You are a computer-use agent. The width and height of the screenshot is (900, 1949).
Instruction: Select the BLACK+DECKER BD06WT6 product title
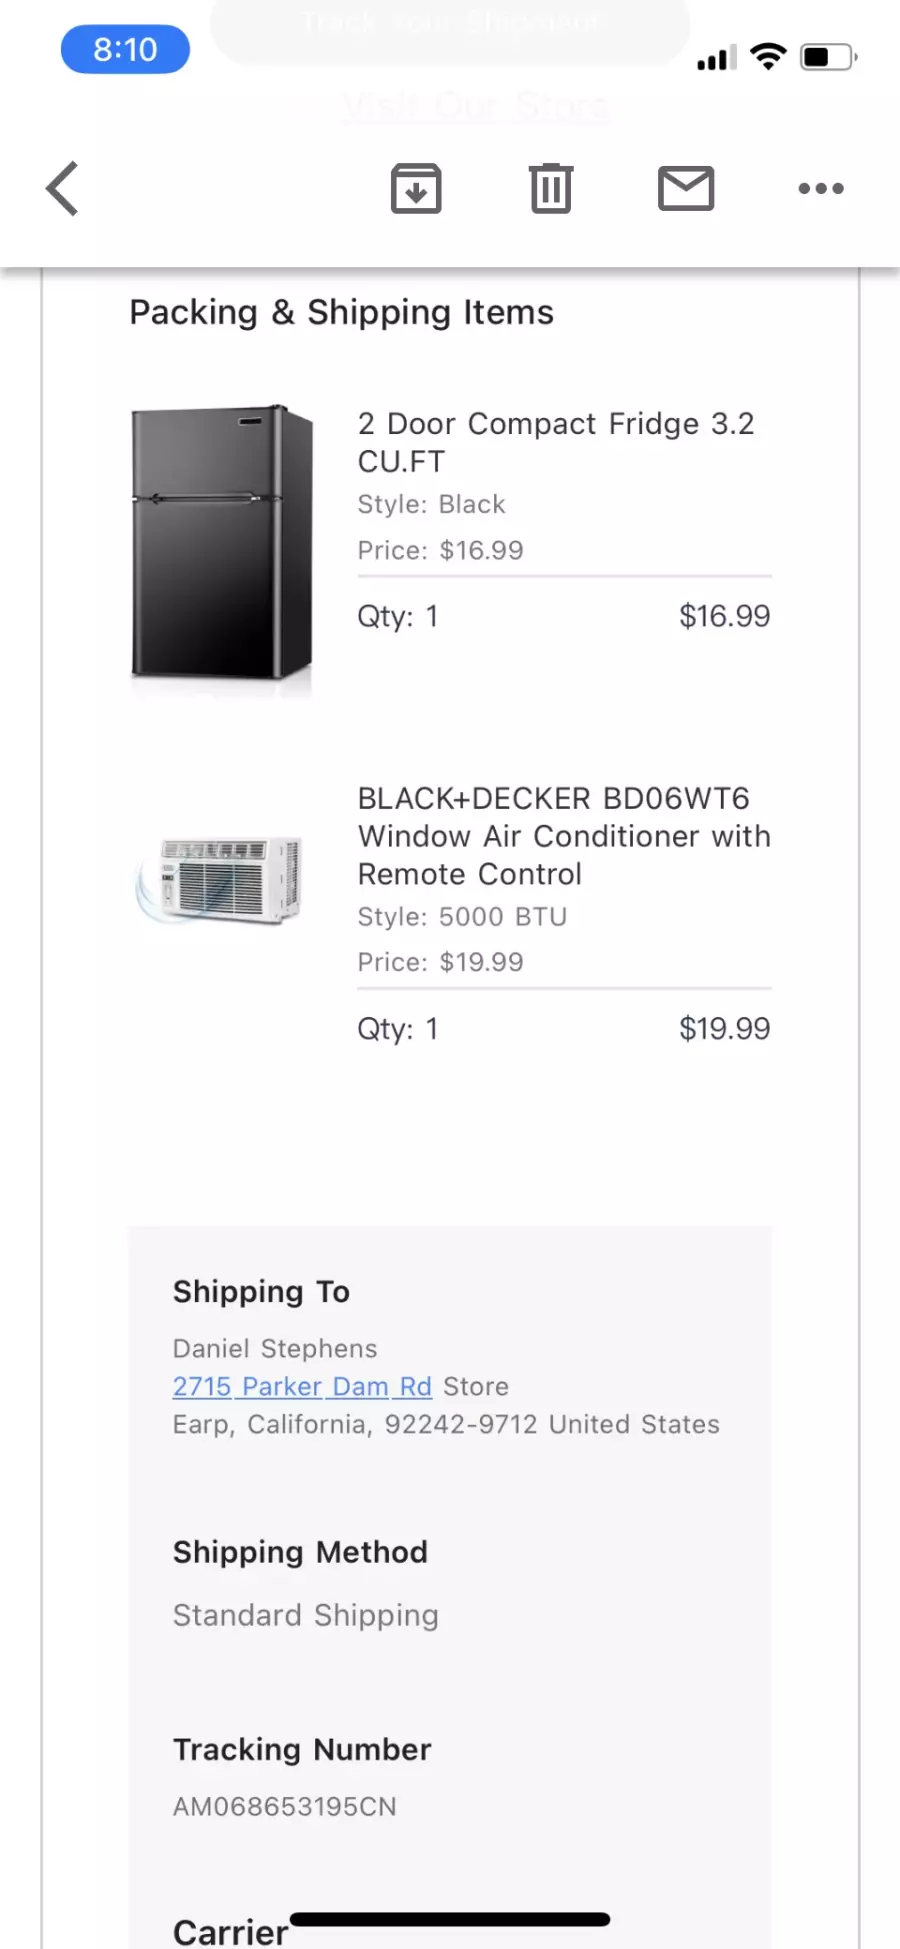pyautogui.click(x=564, y=836)
